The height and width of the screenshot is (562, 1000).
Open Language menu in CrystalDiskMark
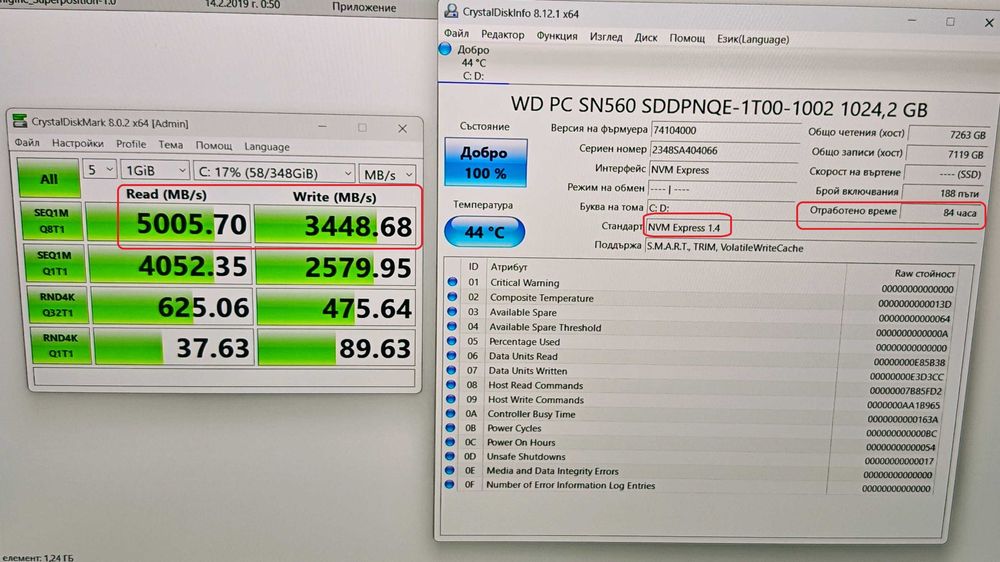(267, 146)
